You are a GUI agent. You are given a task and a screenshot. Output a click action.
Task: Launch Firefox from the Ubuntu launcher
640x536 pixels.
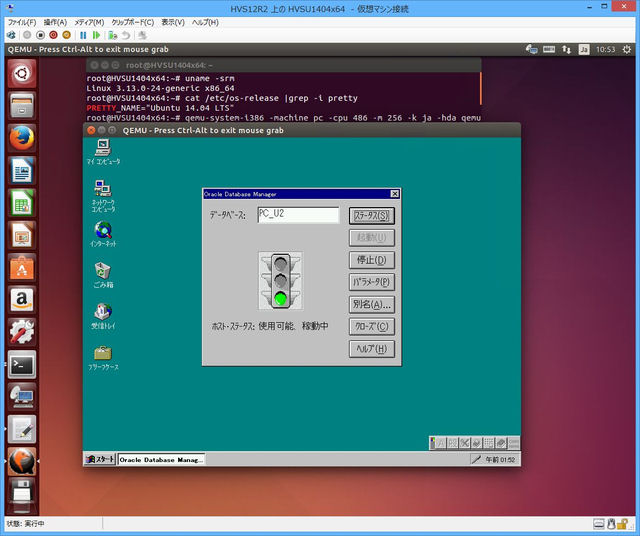[22, 138]
